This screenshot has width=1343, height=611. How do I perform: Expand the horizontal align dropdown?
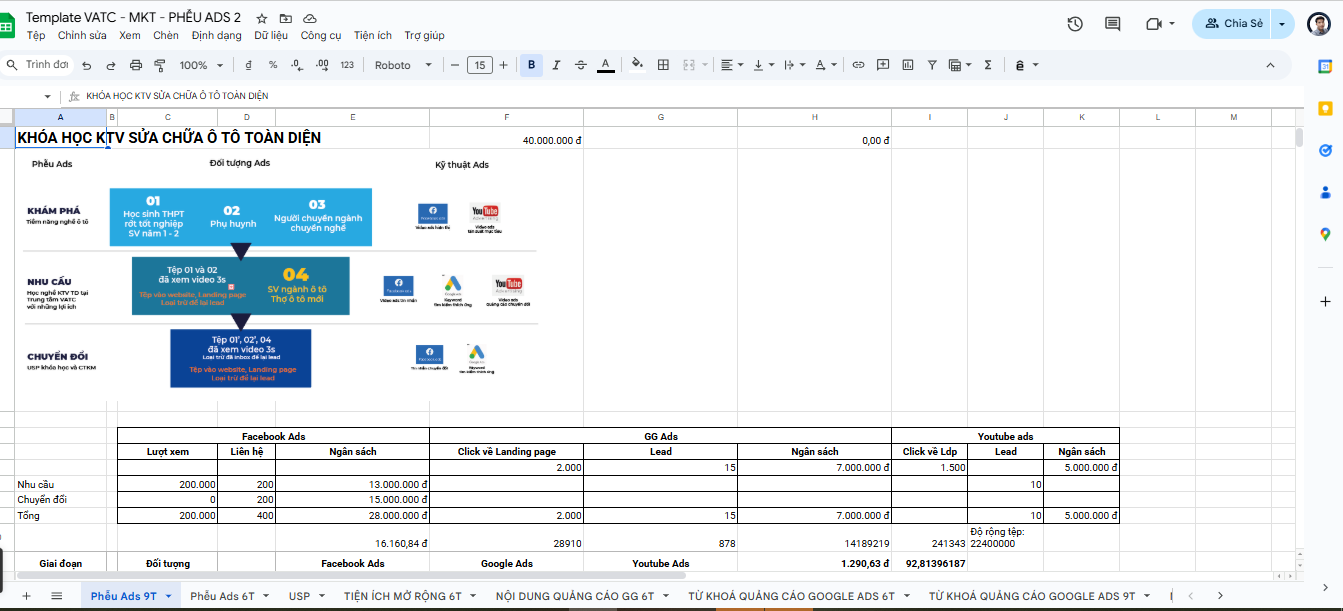pos(732,65)
